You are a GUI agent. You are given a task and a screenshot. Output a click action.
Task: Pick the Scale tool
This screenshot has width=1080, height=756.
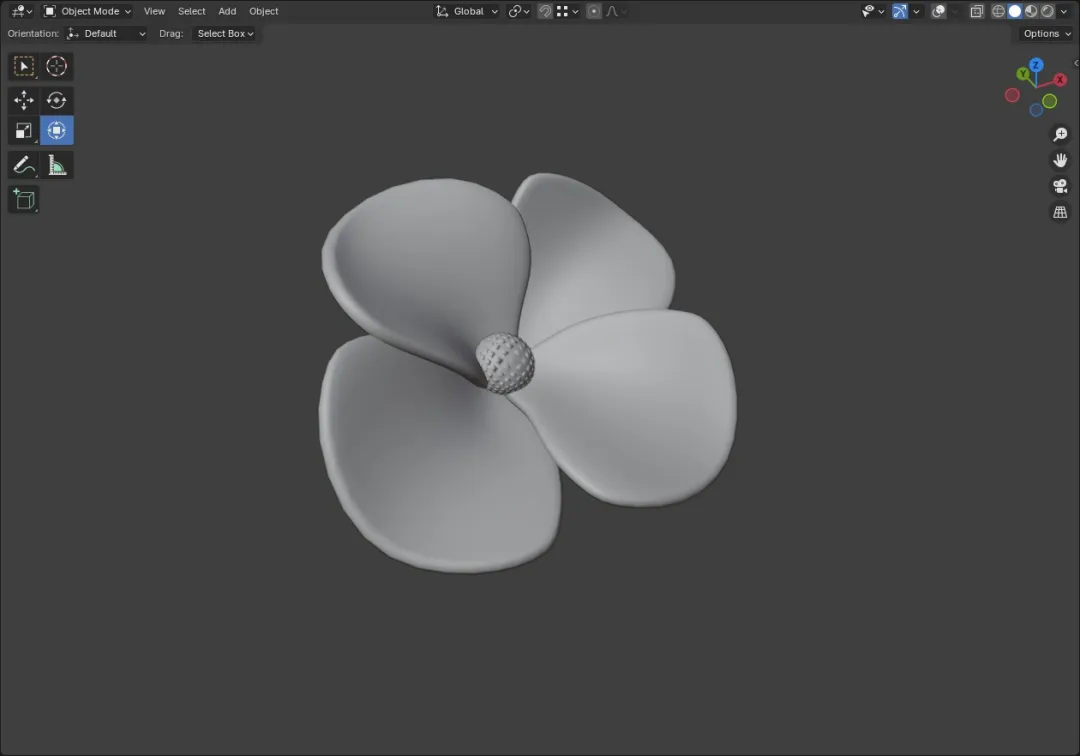tap(23, 131)
